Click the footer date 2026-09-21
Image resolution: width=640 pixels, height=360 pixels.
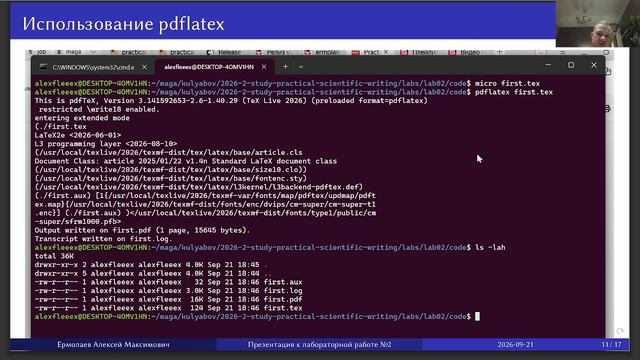[x=515, y=345]
